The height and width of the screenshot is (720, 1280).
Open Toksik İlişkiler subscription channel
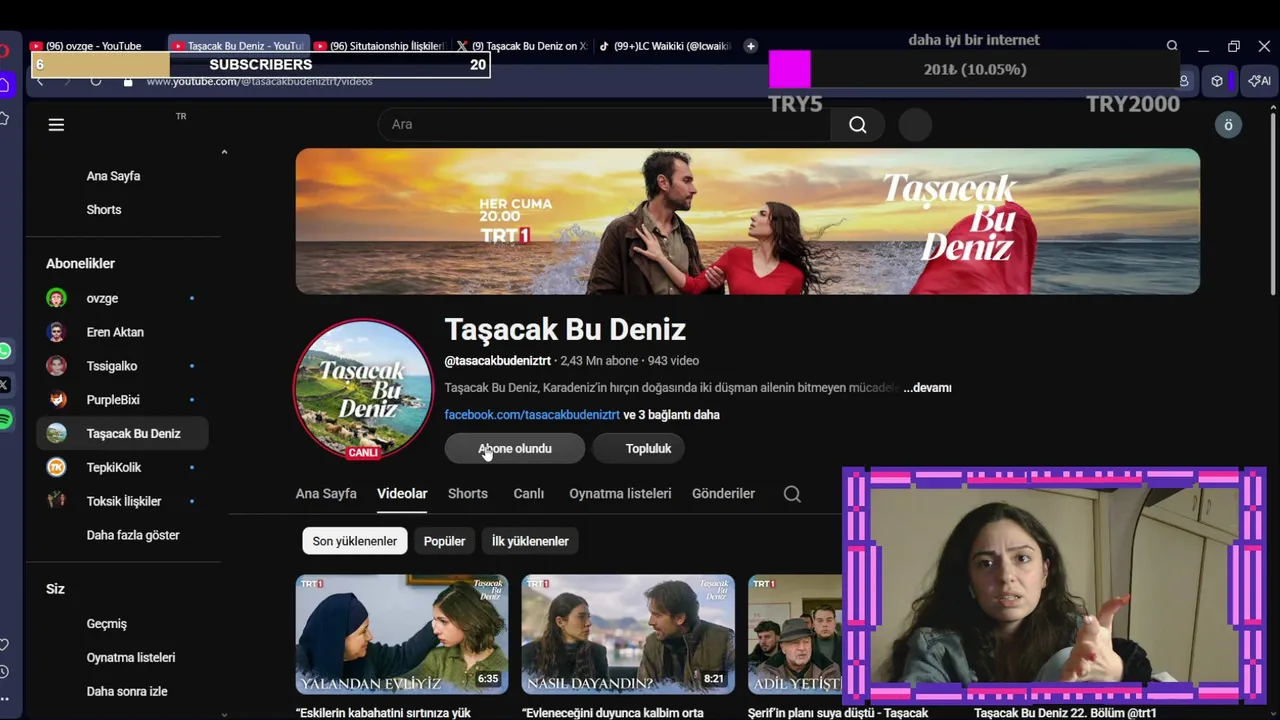pos(122,501)
